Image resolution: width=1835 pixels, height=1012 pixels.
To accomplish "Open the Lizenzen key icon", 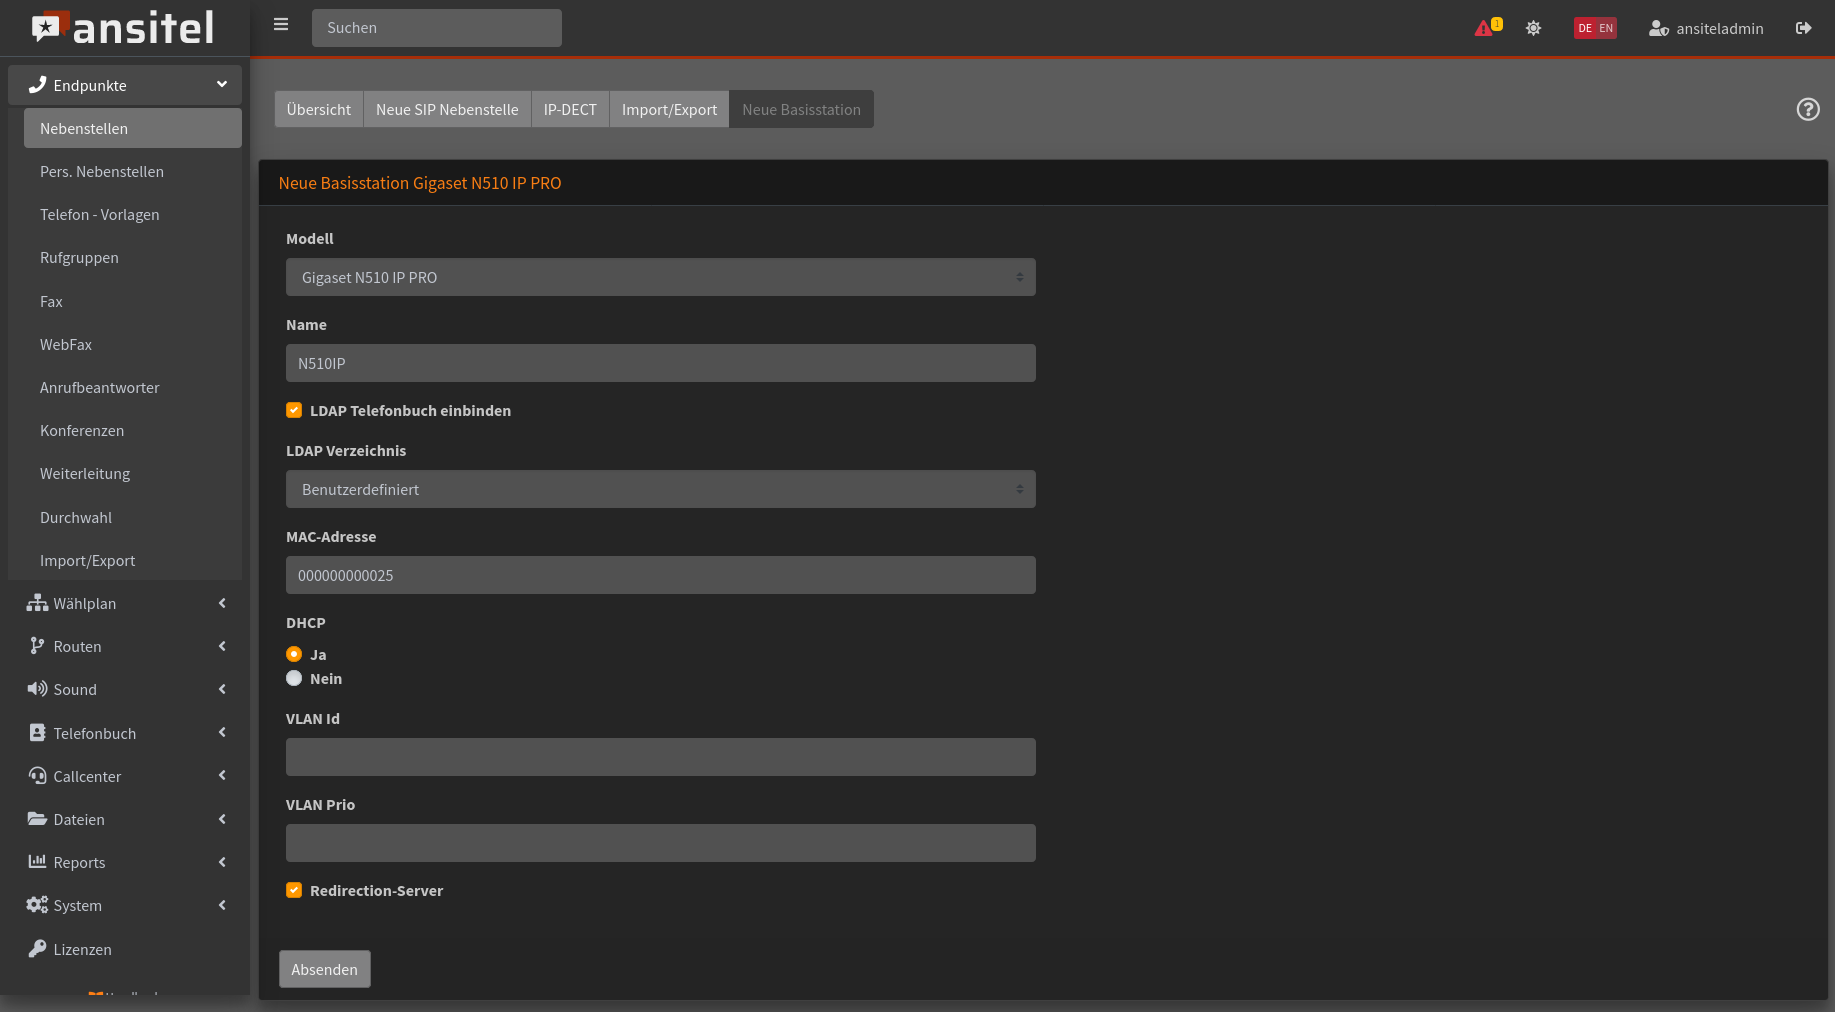I will [37, 949].
